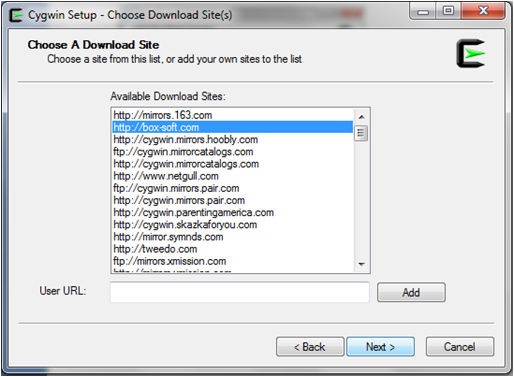
Task: Select ftp://cygwin.mirrors.pair.com site
Action: 233,188
